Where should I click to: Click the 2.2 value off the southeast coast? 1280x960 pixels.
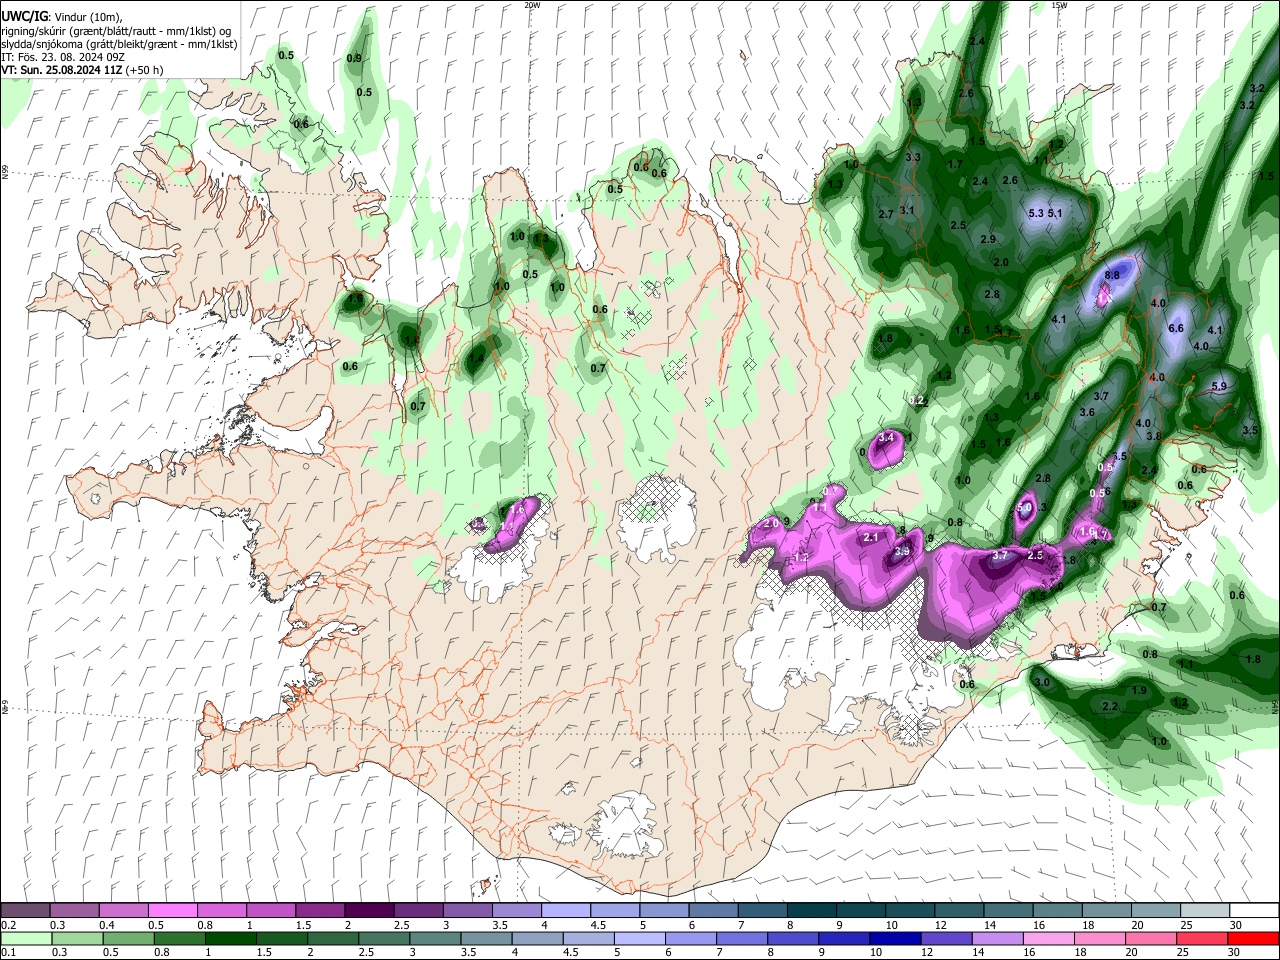click(x=1109, y=706)
